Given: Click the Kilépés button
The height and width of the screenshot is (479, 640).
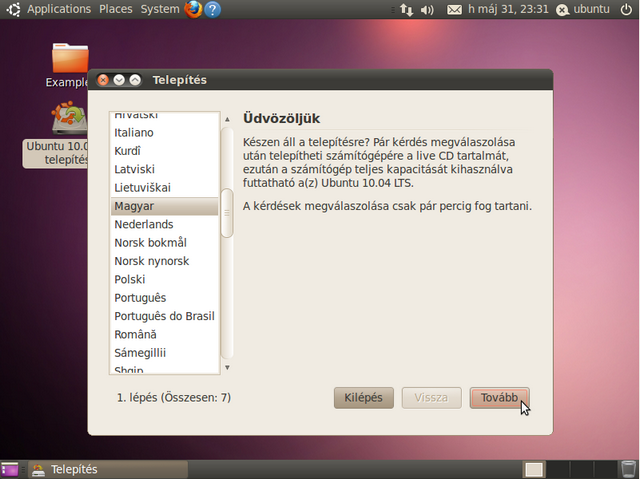Looking at the screenshot, I should 363,397.
